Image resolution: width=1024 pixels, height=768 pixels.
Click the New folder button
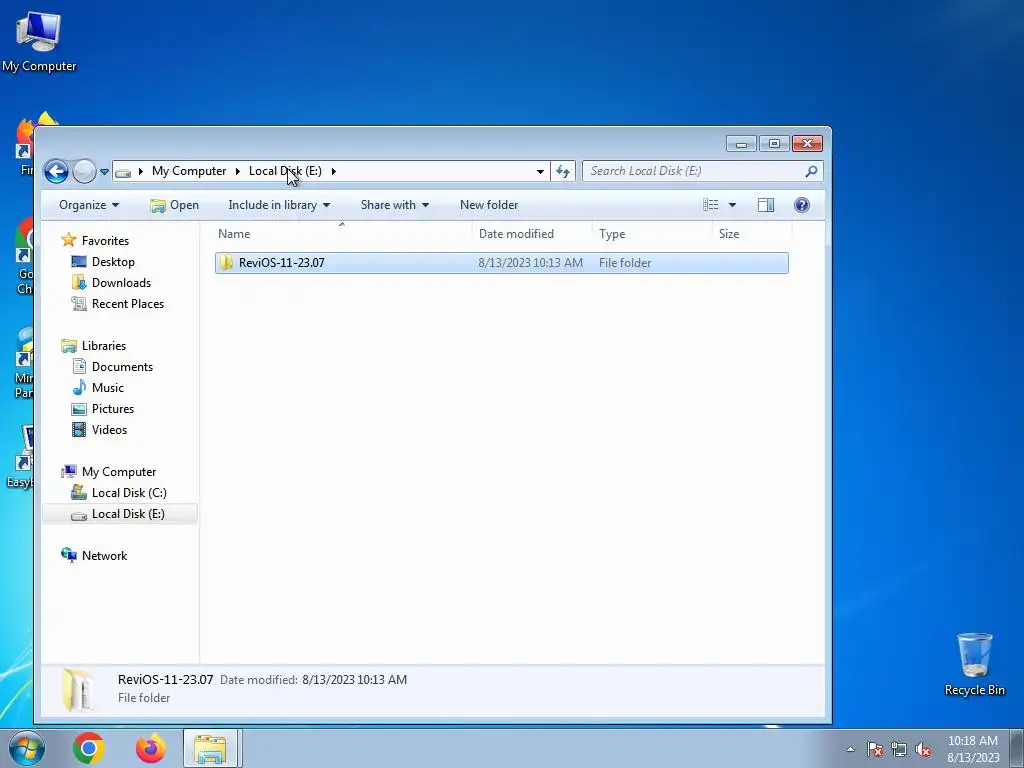(488, 205)
